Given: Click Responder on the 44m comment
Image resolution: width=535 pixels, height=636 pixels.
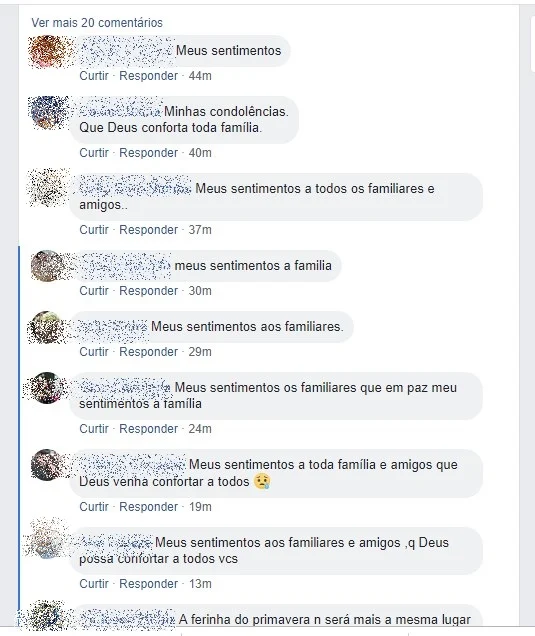Looking at the screenshot, I should [148, 76].
